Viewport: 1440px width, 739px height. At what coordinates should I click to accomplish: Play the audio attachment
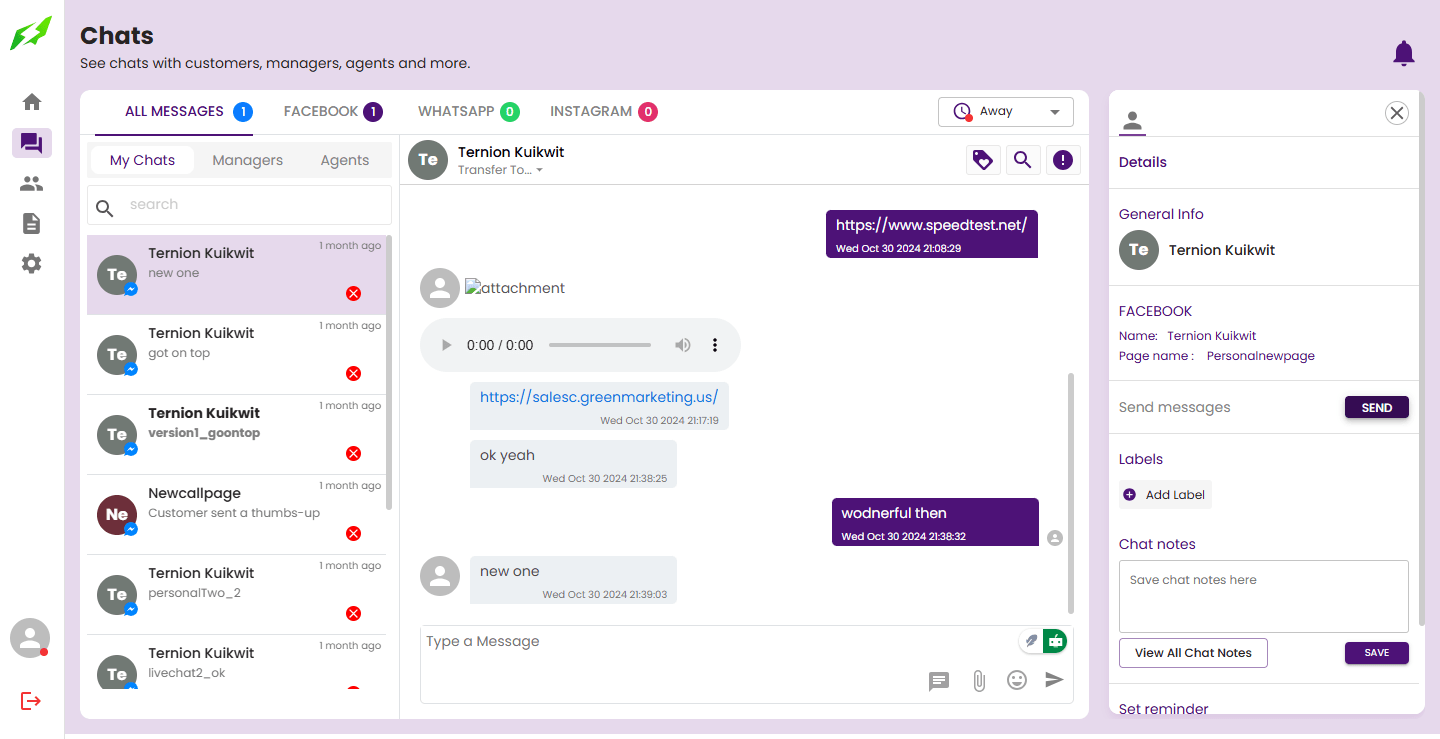point(447,345)
